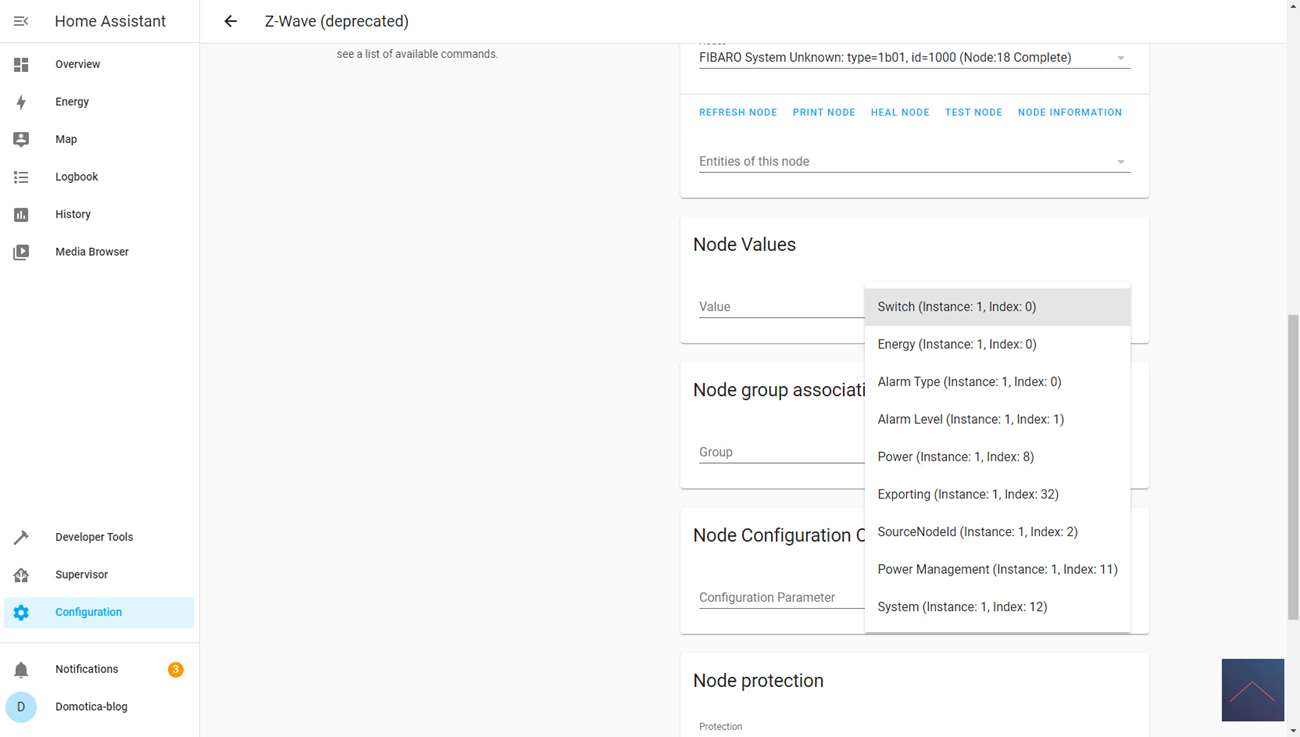1300x737 pixels.
Task: Open Media Browser icon
Action: coord(21,252)
